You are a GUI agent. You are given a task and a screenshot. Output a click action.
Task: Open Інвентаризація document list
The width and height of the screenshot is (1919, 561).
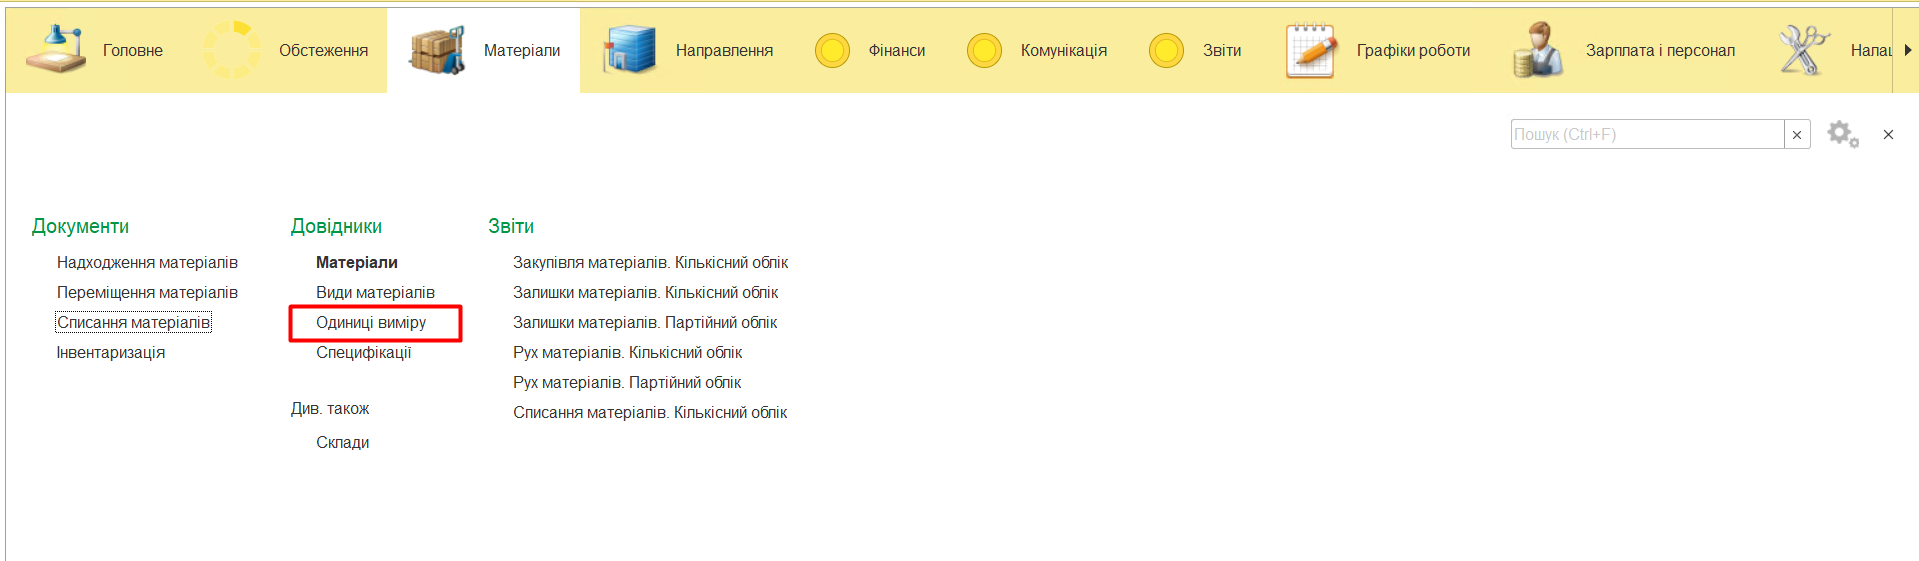click(111, 352)
